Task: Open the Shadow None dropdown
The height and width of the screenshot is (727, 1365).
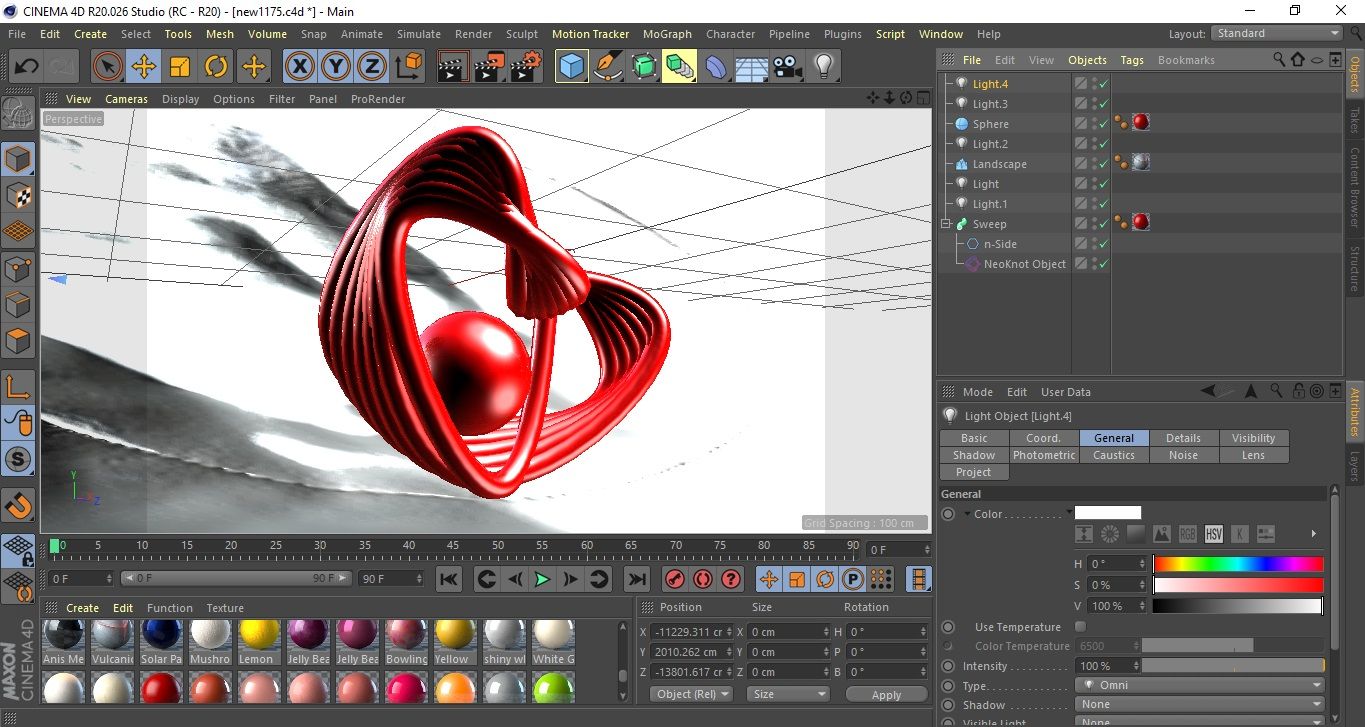Action: 1200,705
